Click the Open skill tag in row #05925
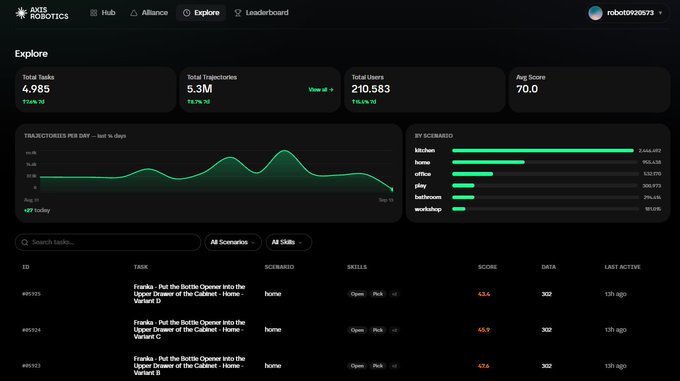Image resolution: width=680 pixels, height=381 pixels. (x=357, y=294)
